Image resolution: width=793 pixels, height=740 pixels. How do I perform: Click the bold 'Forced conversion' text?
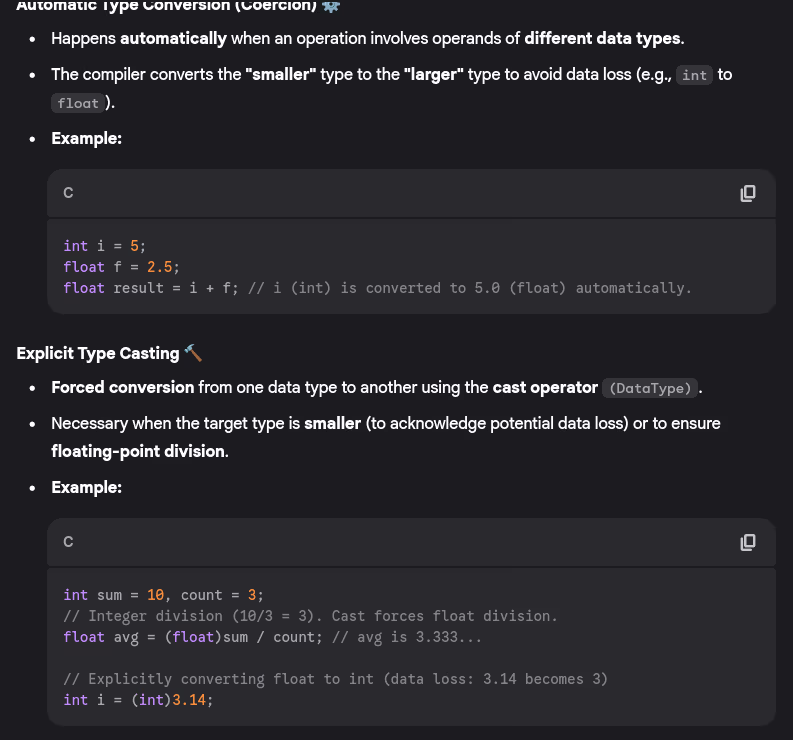click(x=122, y=387)
